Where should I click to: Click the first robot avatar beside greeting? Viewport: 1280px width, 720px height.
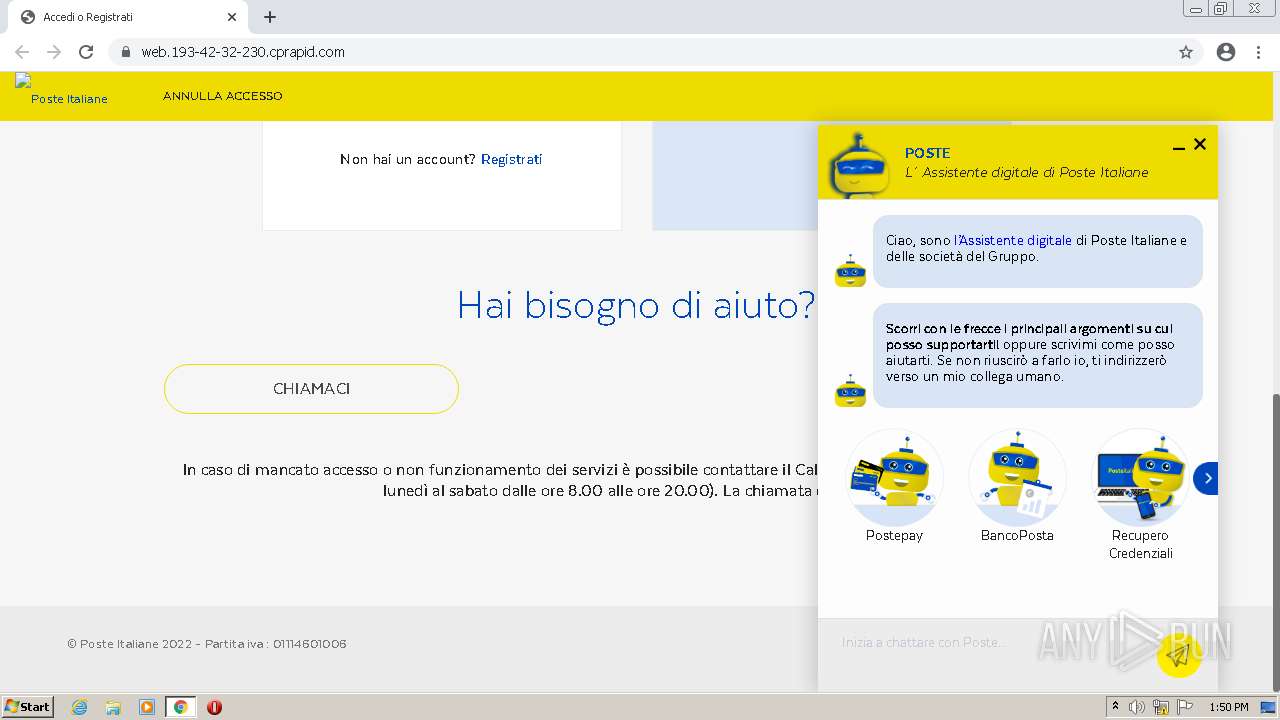850,271
